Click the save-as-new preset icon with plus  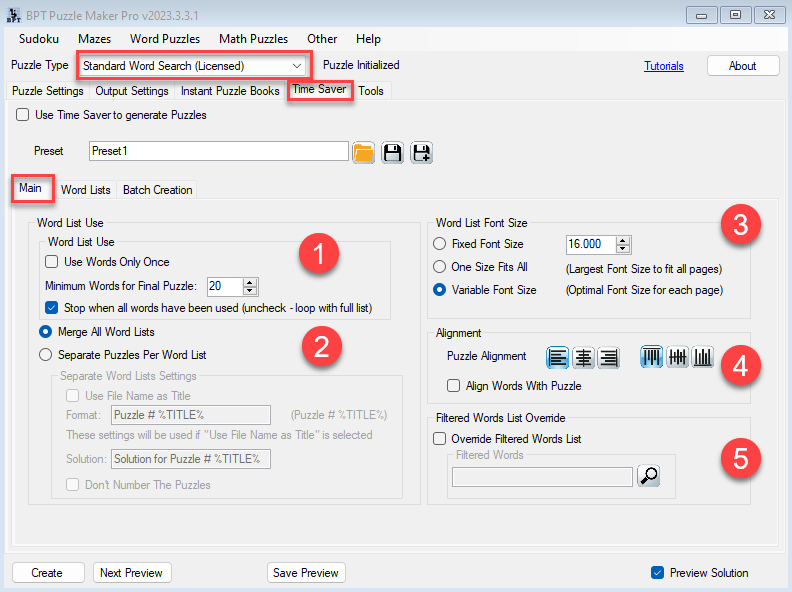(x=421, y=152)
